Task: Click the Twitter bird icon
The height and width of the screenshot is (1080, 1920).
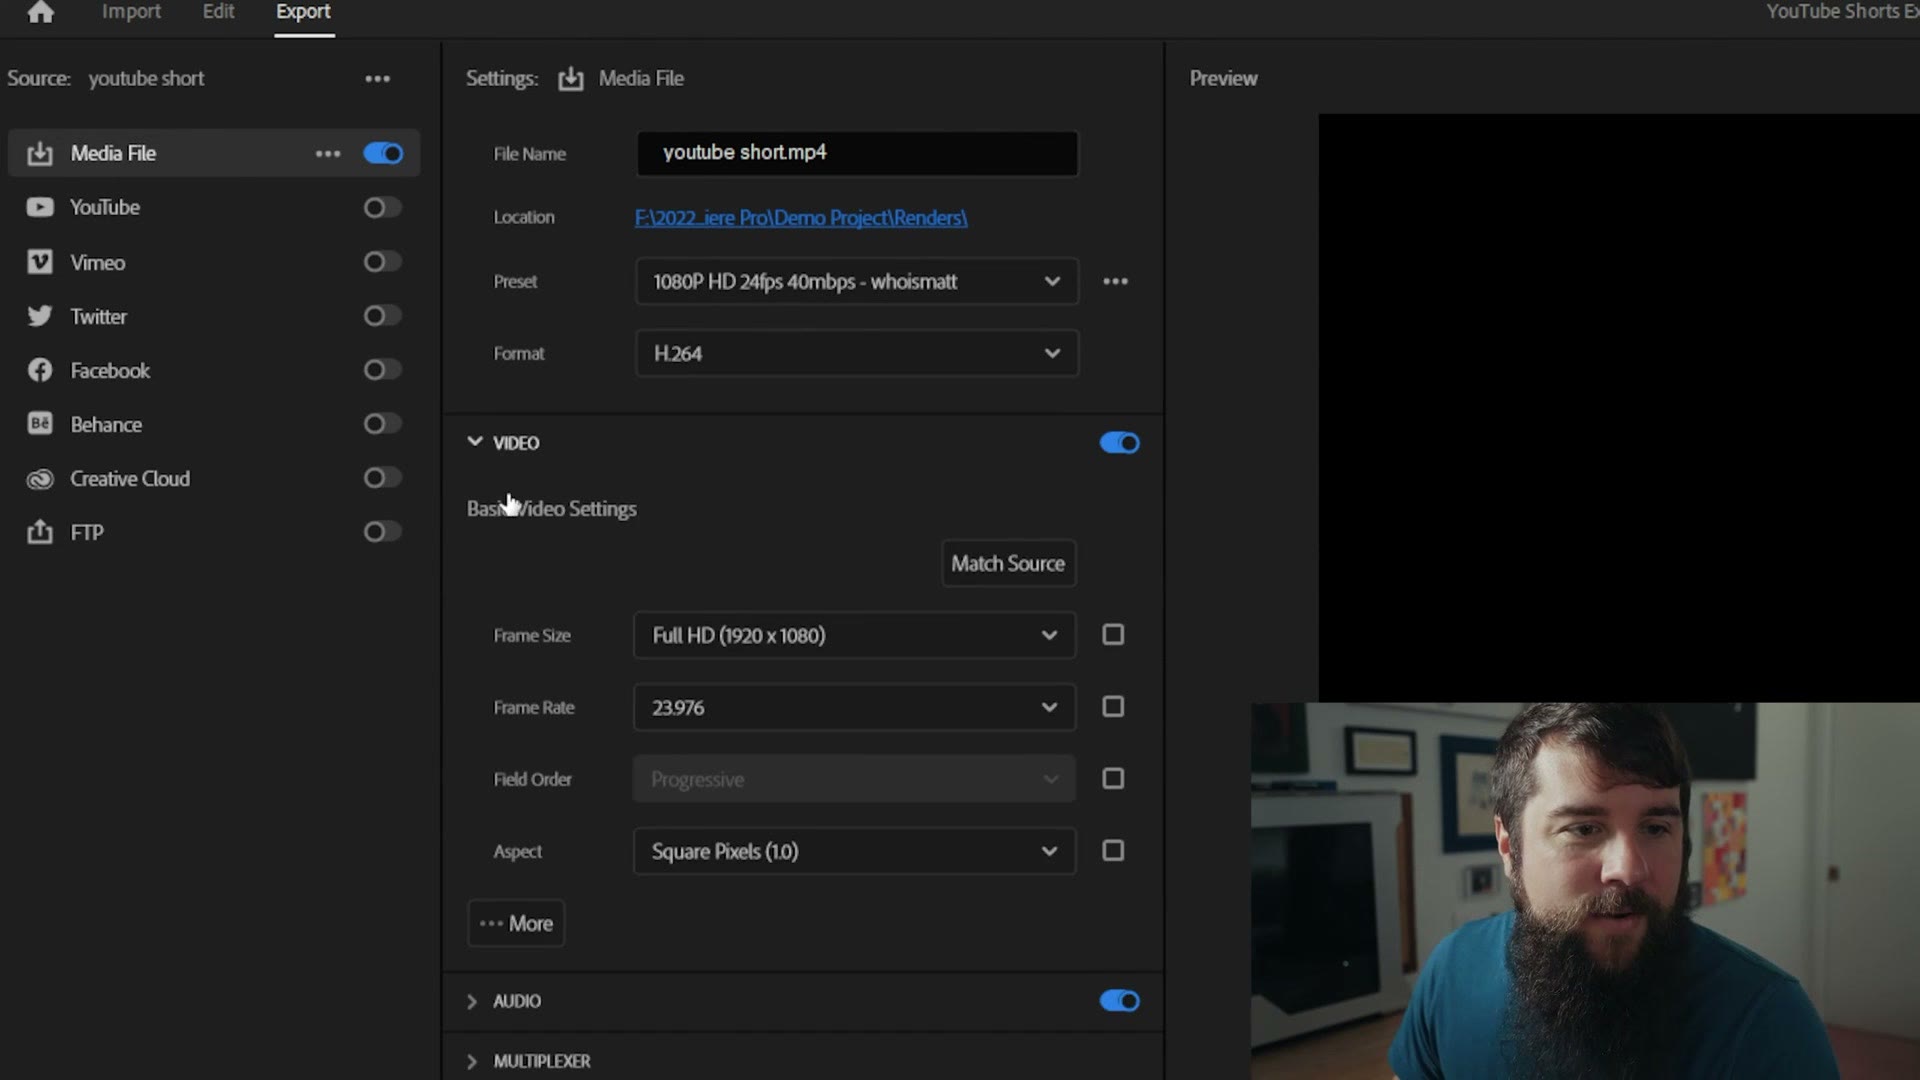Action: tap(39, 316)
